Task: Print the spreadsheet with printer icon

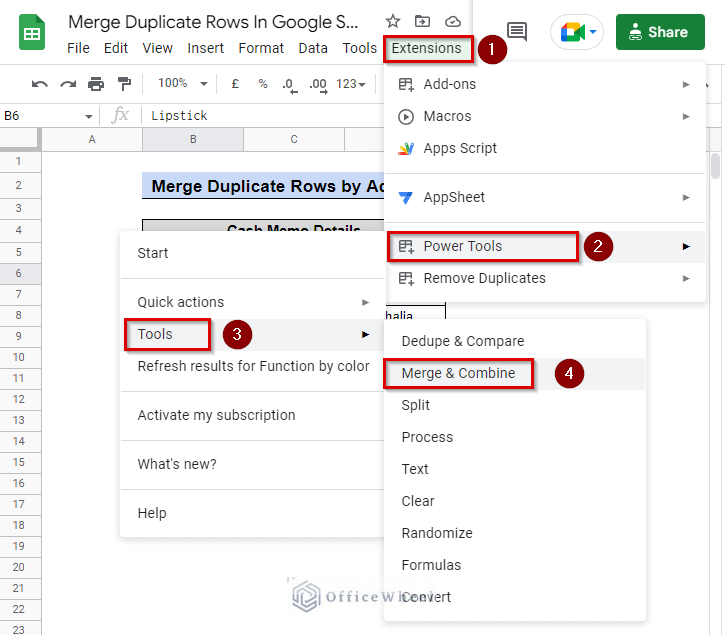Action: (96, 84)
